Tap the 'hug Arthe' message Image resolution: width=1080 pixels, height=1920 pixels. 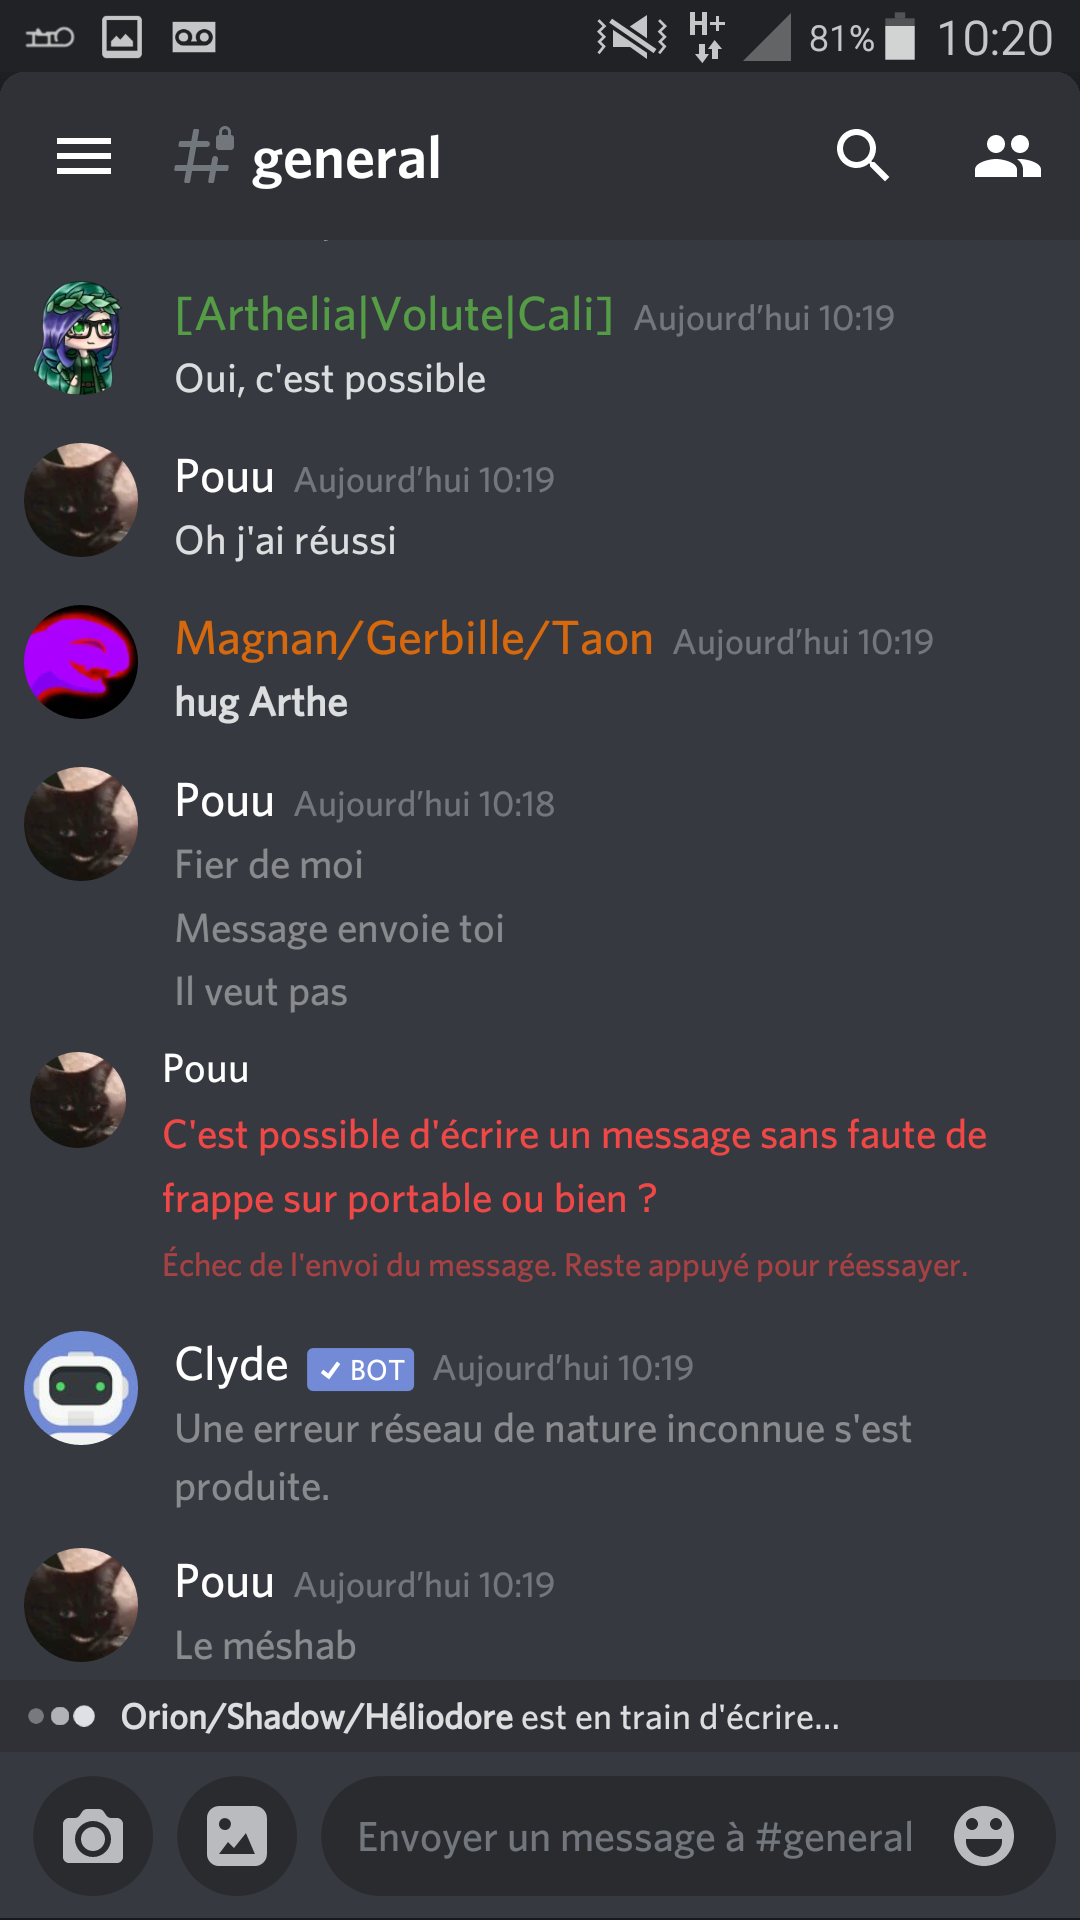click(x=262, y=702)
